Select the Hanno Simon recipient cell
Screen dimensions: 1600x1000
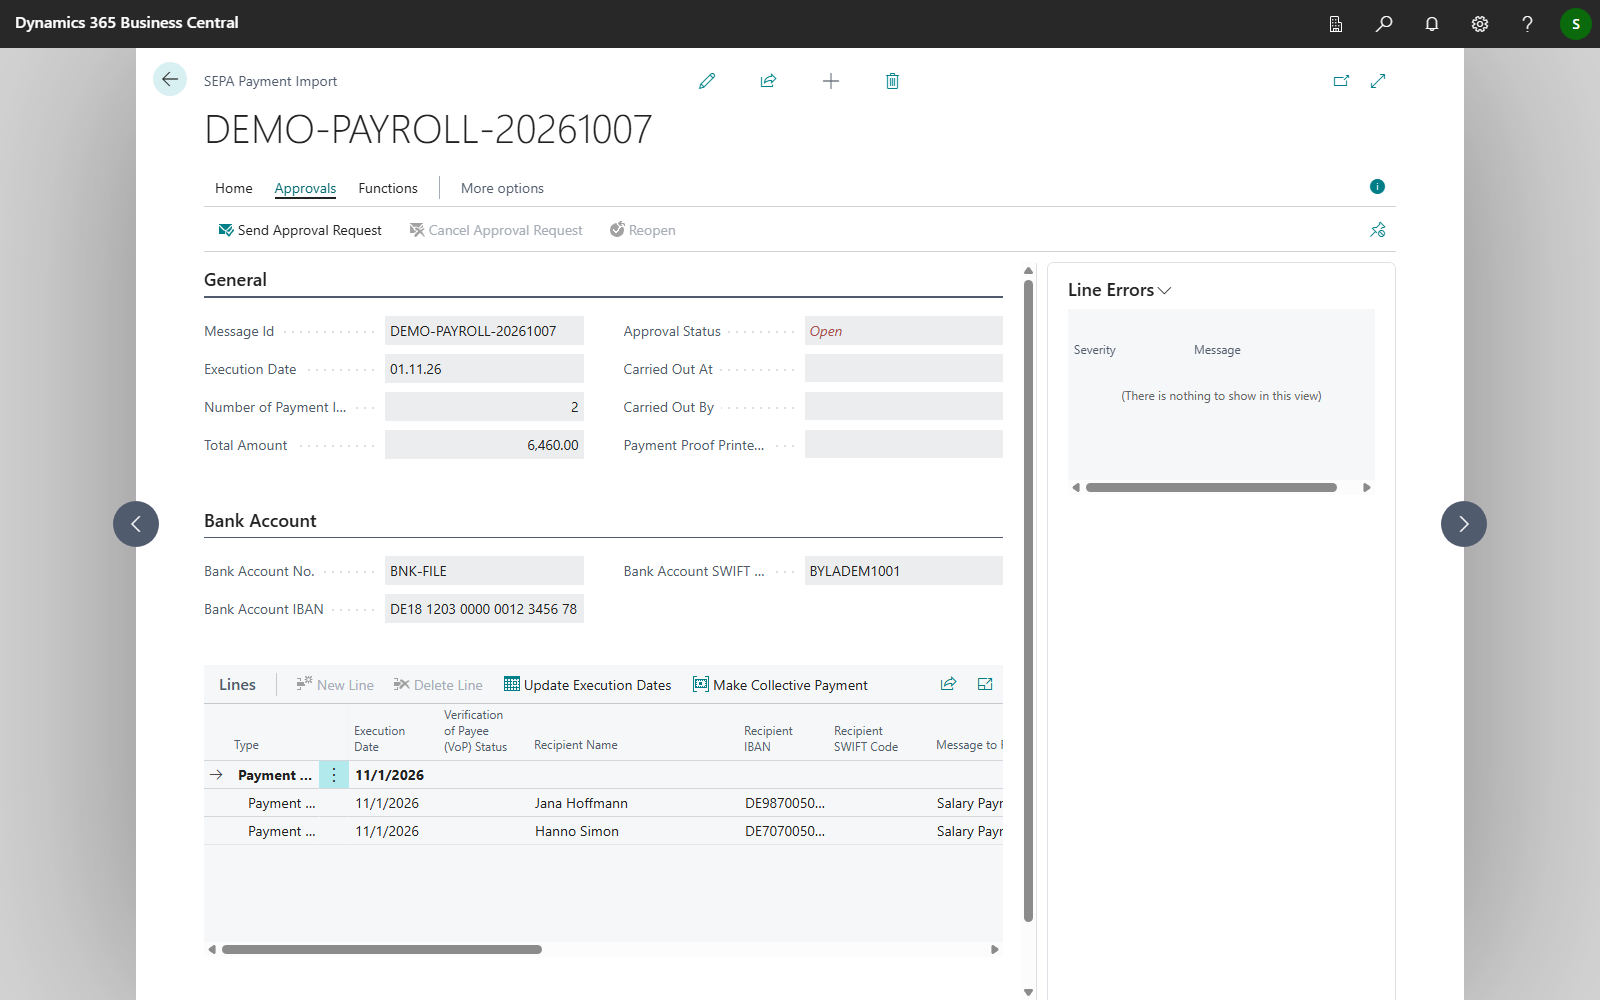click(x=577, y=831)
